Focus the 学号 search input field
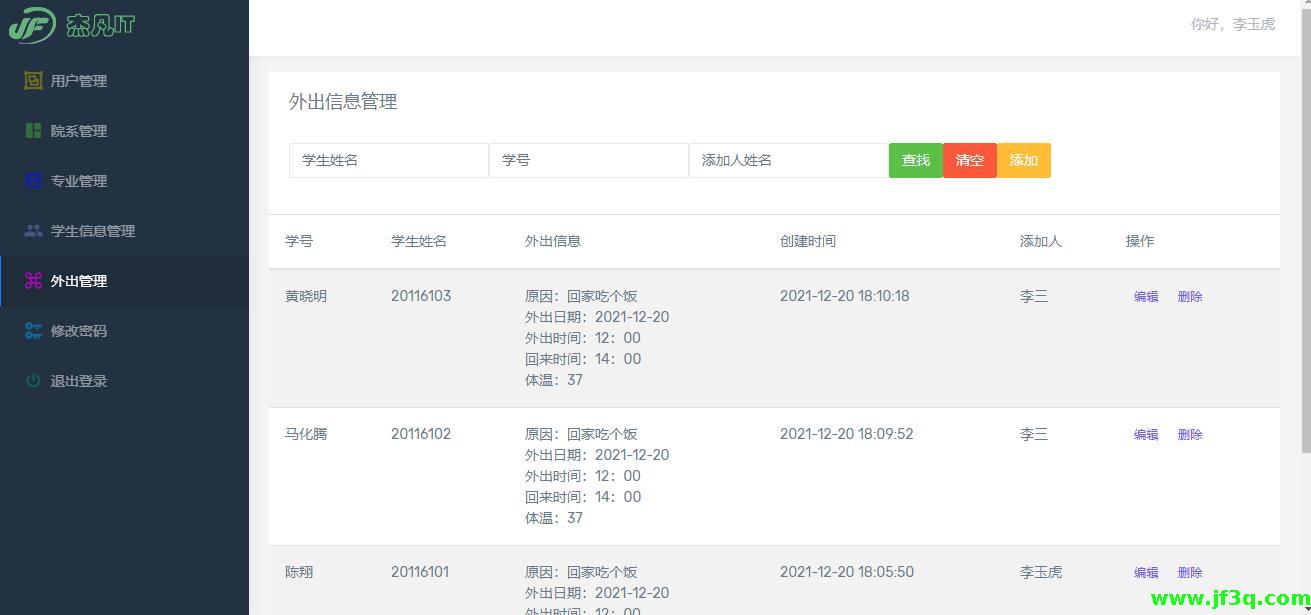 click(x=588, y=160)
